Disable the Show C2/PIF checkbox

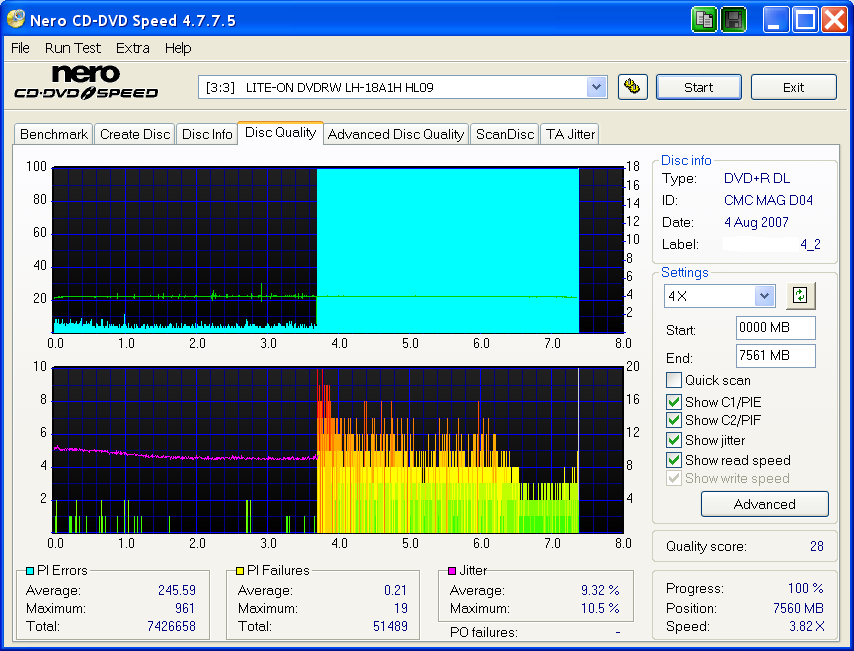pos(673,419)
